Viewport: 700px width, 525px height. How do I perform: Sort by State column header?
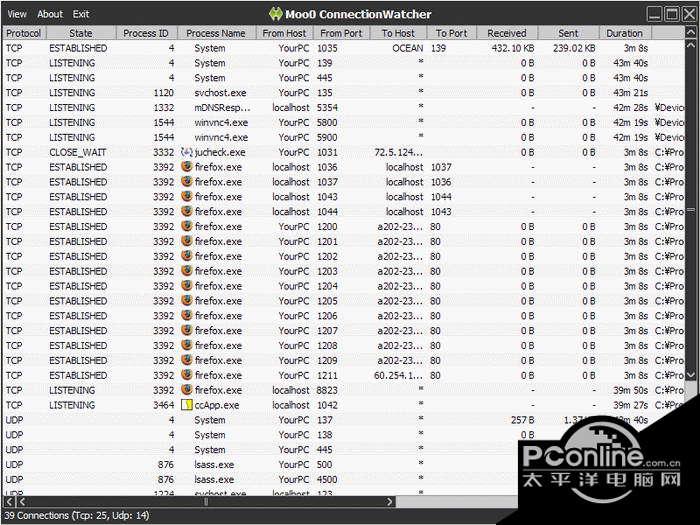coord(81,33)
